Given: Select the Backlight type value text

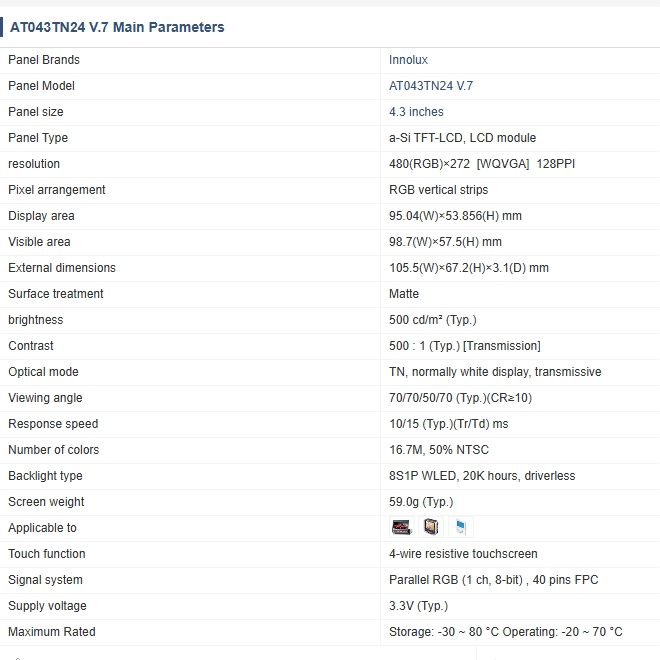Looking at the screenshot, I should point(482,476).
